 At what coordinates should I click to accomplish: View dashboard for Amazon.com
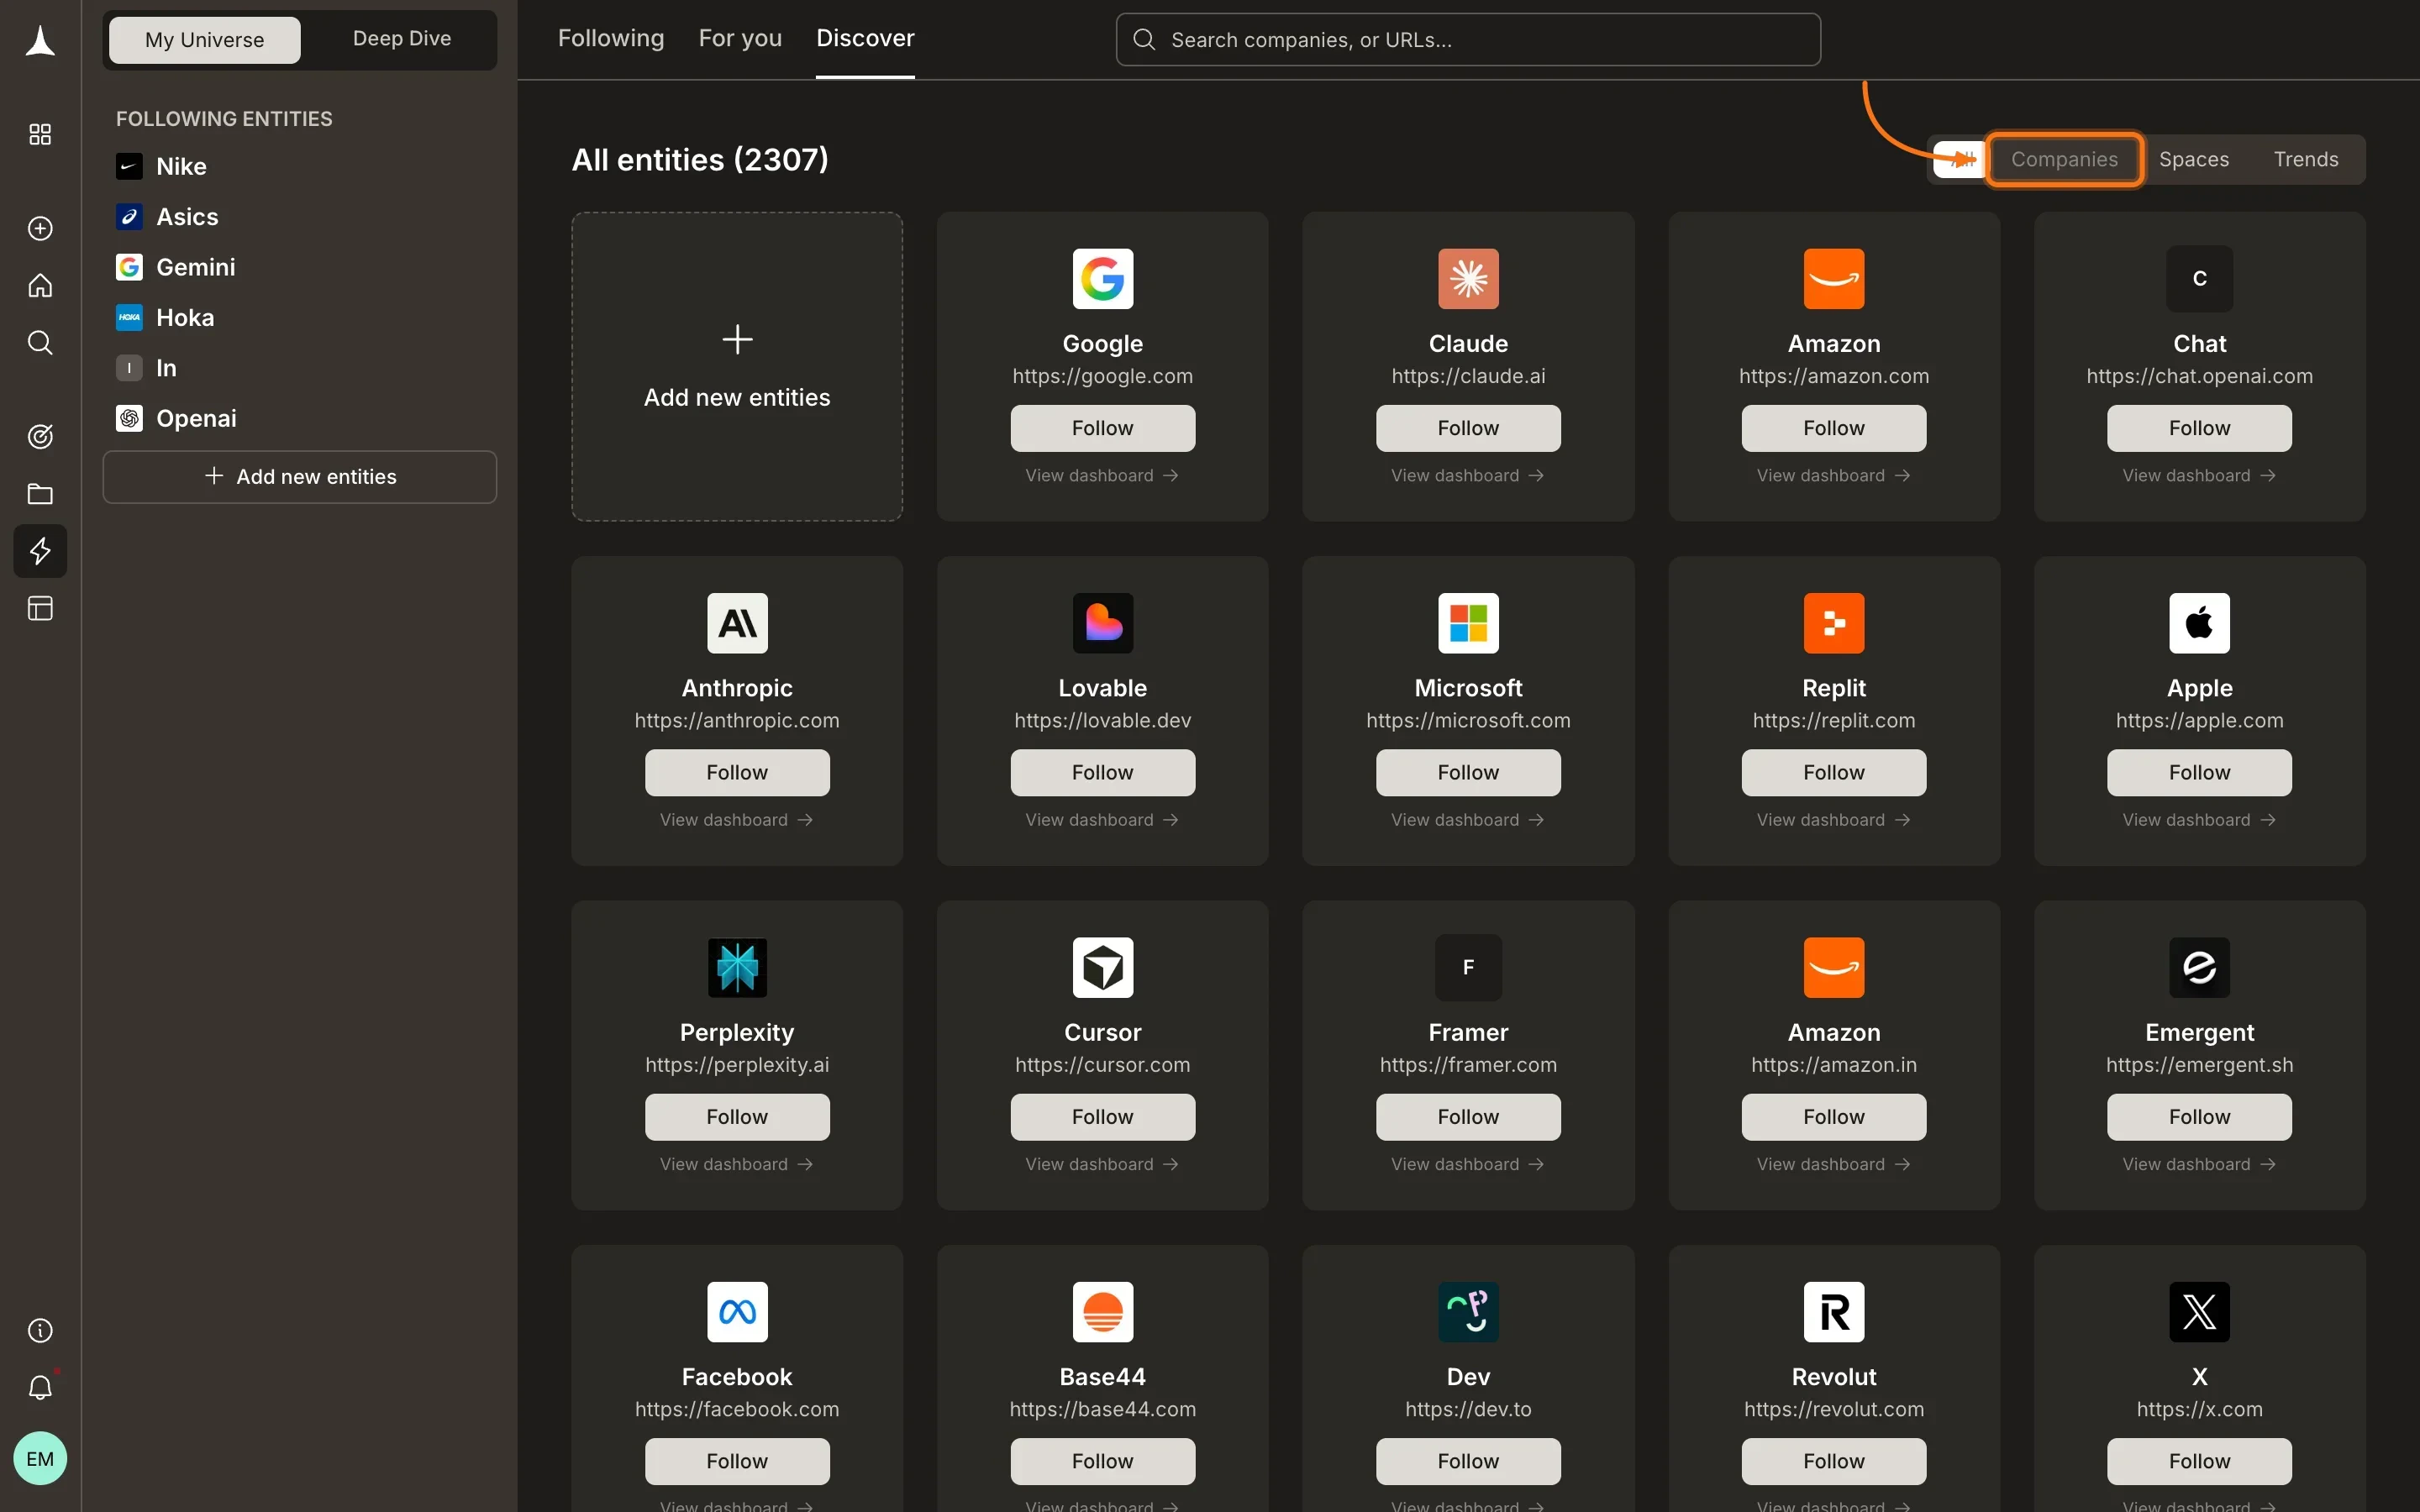[x=1833, y=476]
